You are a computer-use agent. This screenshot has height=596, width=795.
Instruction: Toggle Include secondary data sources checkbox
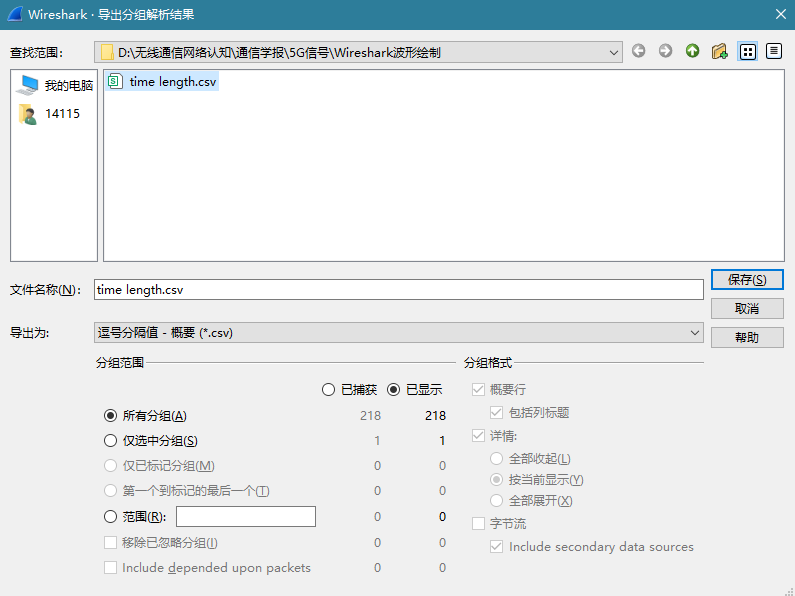click(x=496, y=547)
